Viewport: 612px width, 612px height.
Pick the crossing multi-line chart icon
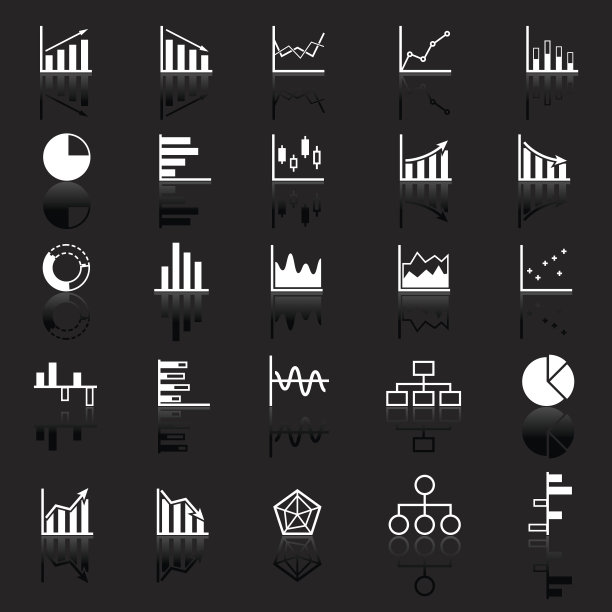coord(298,49)
